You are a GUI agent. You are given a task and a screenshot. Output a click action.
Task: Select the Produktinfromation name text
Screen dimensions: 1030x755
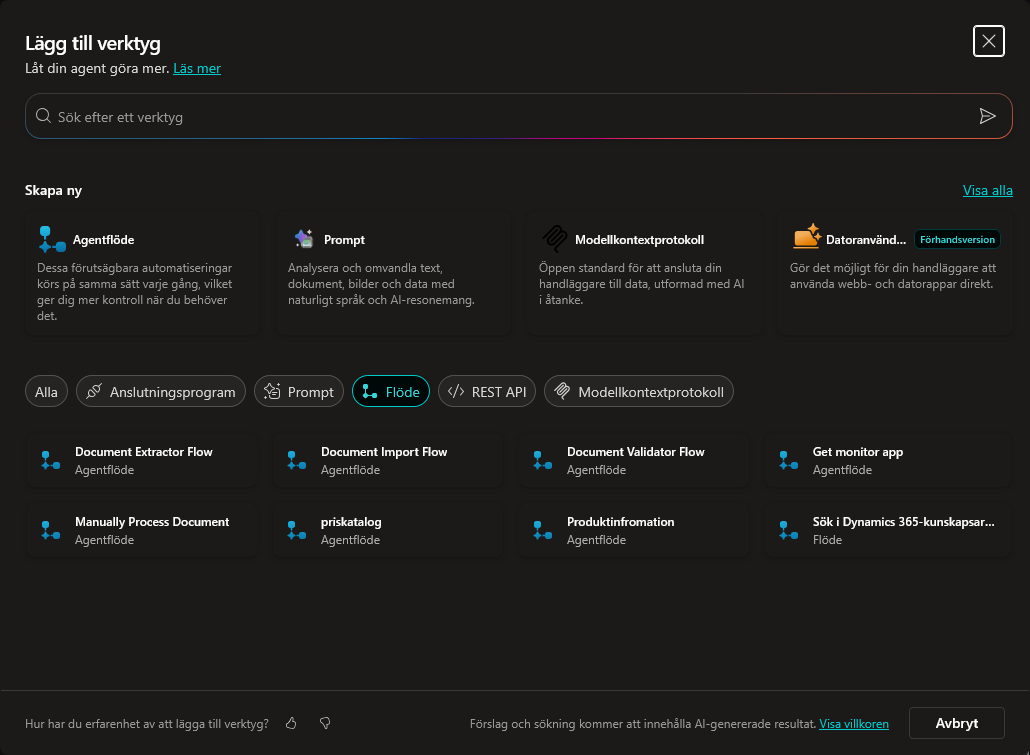pyautogui.click(x=621, y=522)
